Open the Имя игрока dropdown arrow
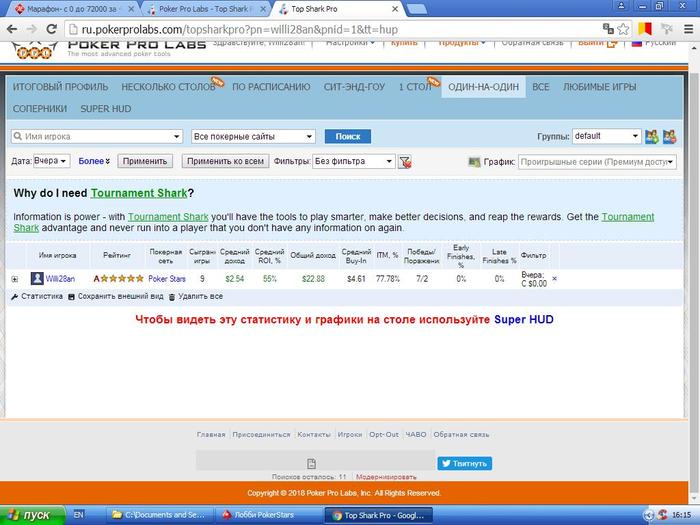This screenshot has height=525, width=700. click(177, 137)
